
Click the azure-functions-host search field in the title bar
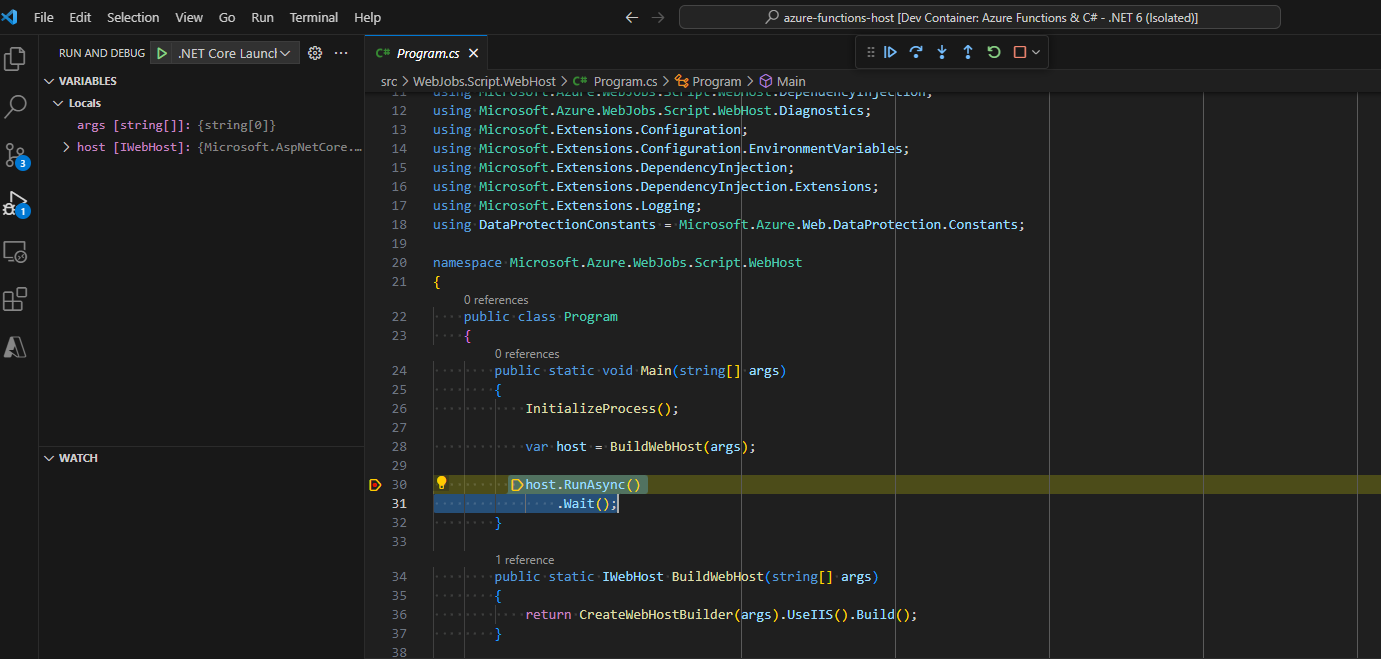point(979,16)
